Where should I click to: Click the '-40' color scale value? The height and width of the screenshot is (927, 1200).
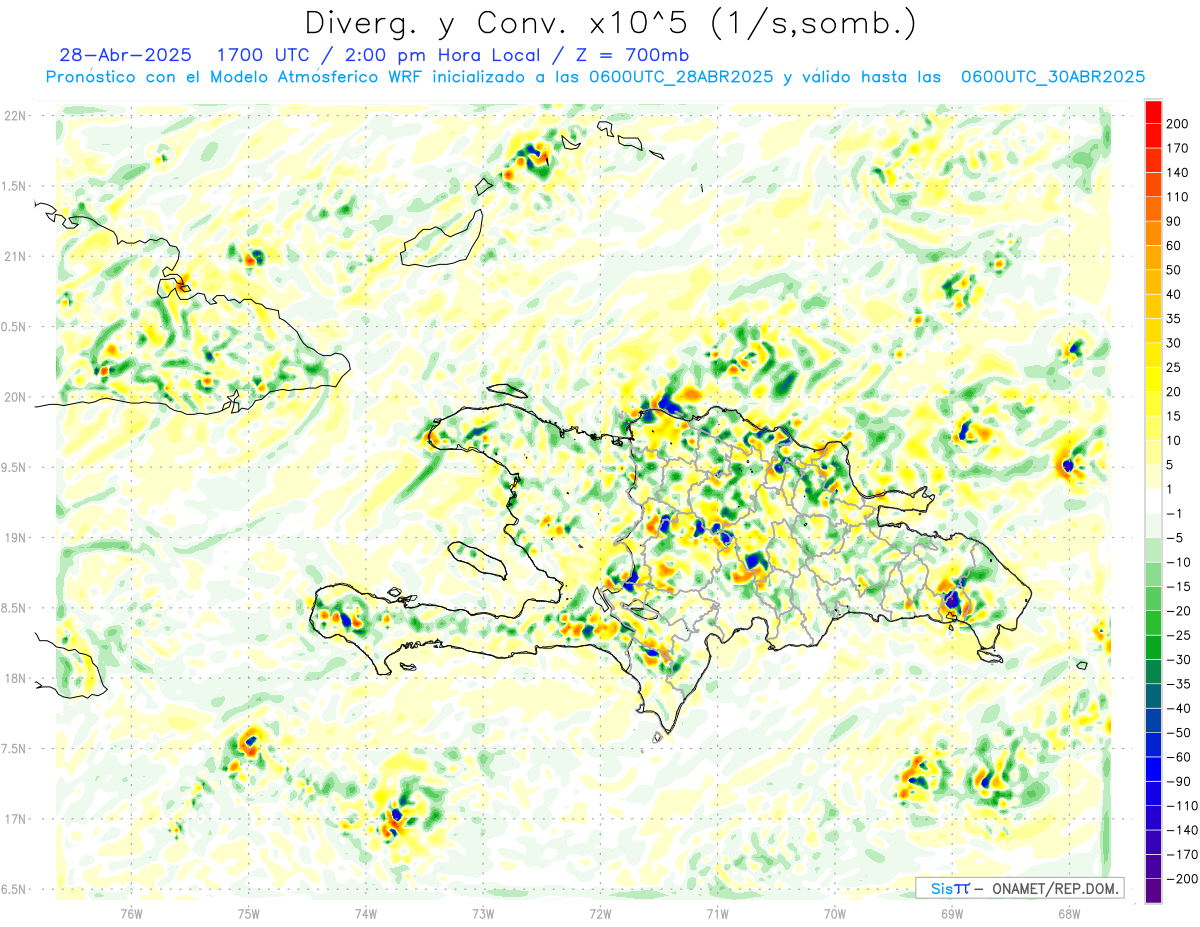[1179, 708]
